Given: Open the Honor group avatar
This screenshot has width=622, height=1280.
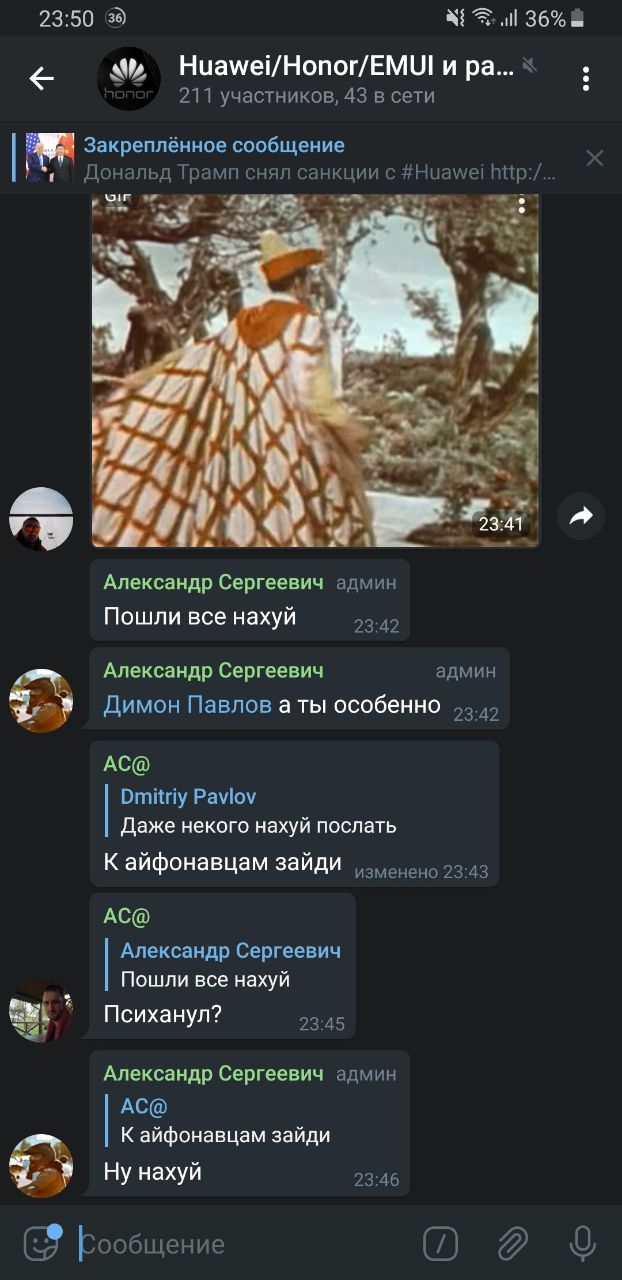Looking at the screenshot, I should (128, 78).
